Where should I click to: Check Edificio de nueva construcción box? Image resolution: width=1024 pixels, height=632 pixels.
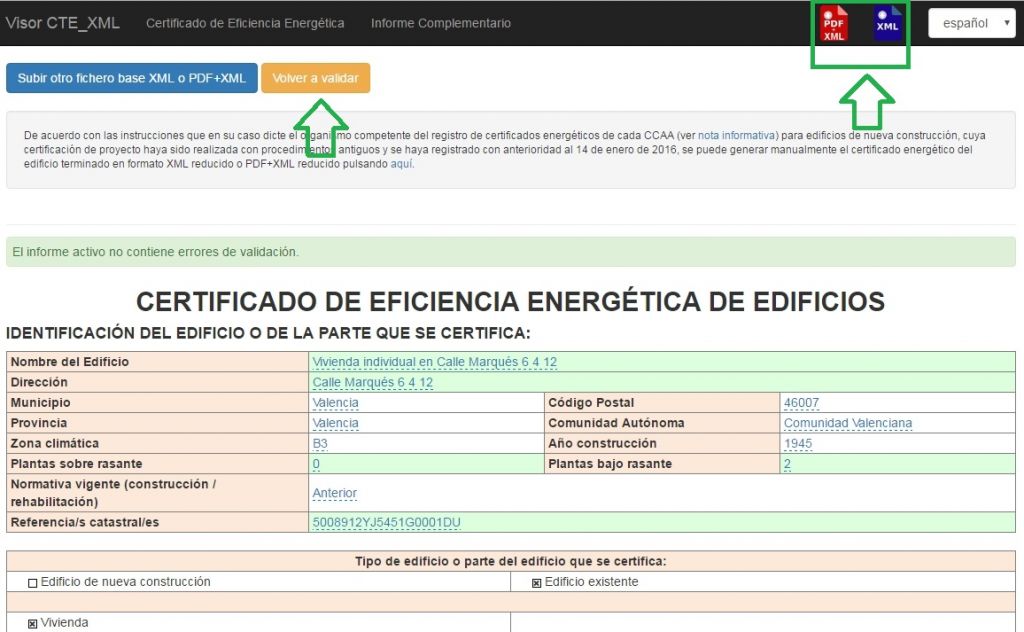(33, 582)
